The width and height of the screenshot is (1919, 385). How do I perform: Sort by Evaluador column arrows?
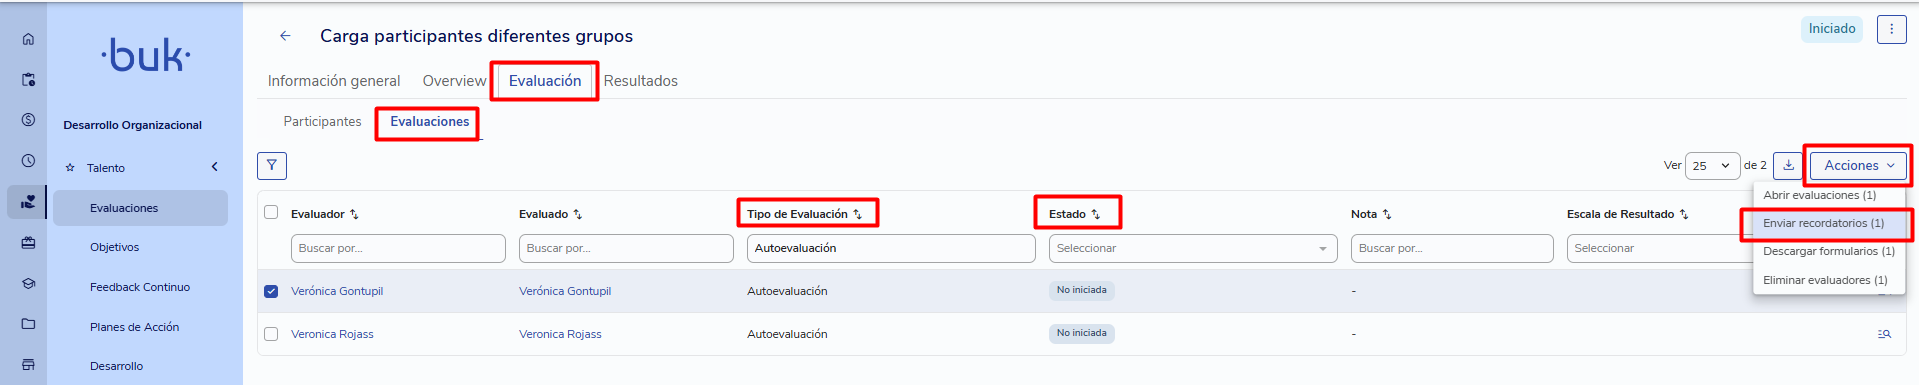tap(354, 214)
